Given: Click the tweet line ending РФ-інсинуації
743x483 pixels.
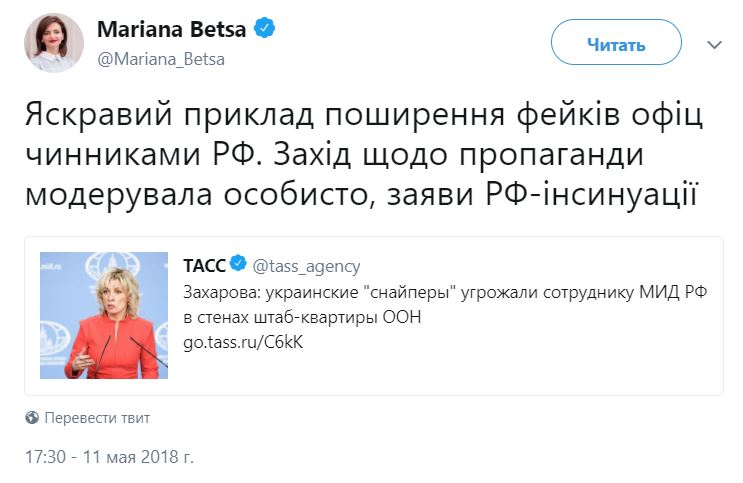Looking at the screenshot, I should (361, 194).
